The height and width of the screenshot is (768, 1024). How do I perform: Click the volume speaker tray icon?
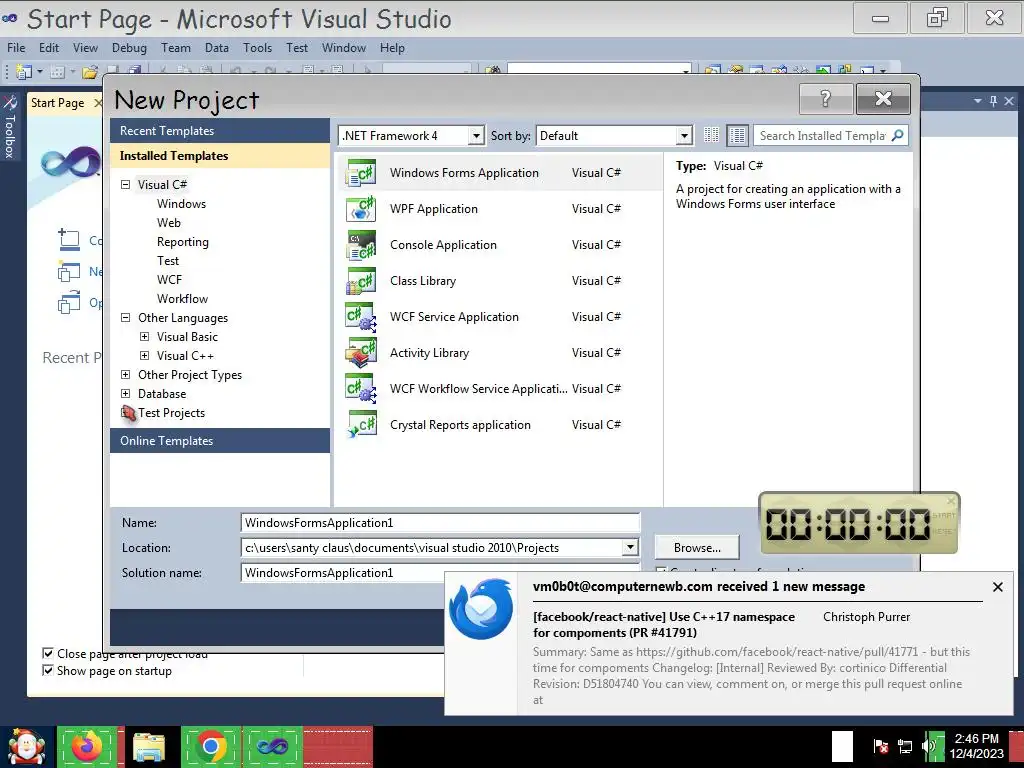click(x=927, y=746)
